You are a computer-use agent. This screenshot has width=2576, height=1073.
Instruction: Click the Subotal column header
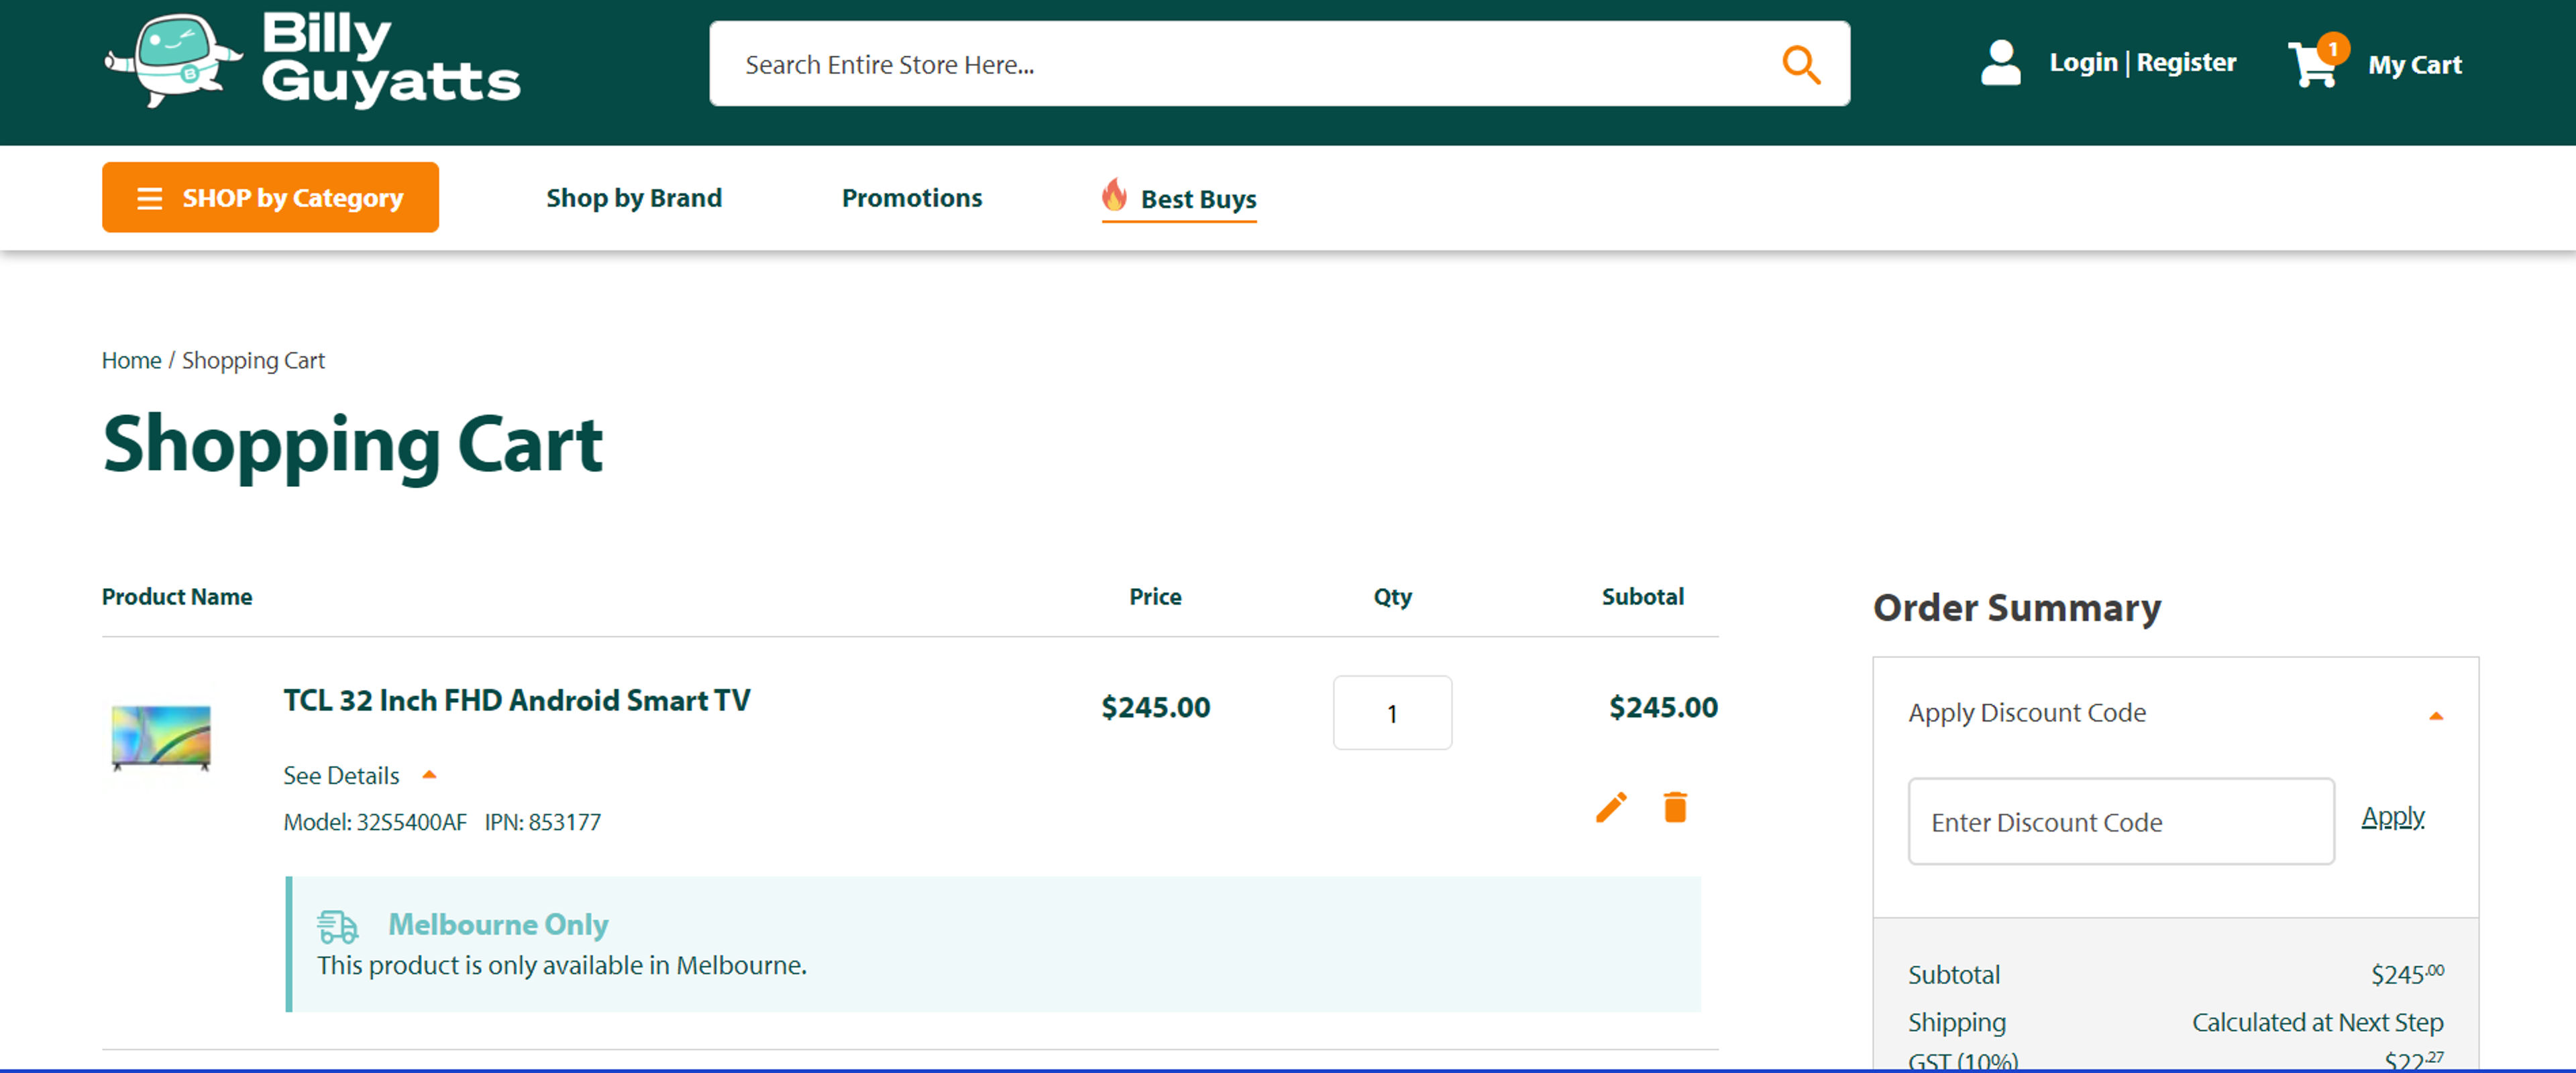(1642, 597)
